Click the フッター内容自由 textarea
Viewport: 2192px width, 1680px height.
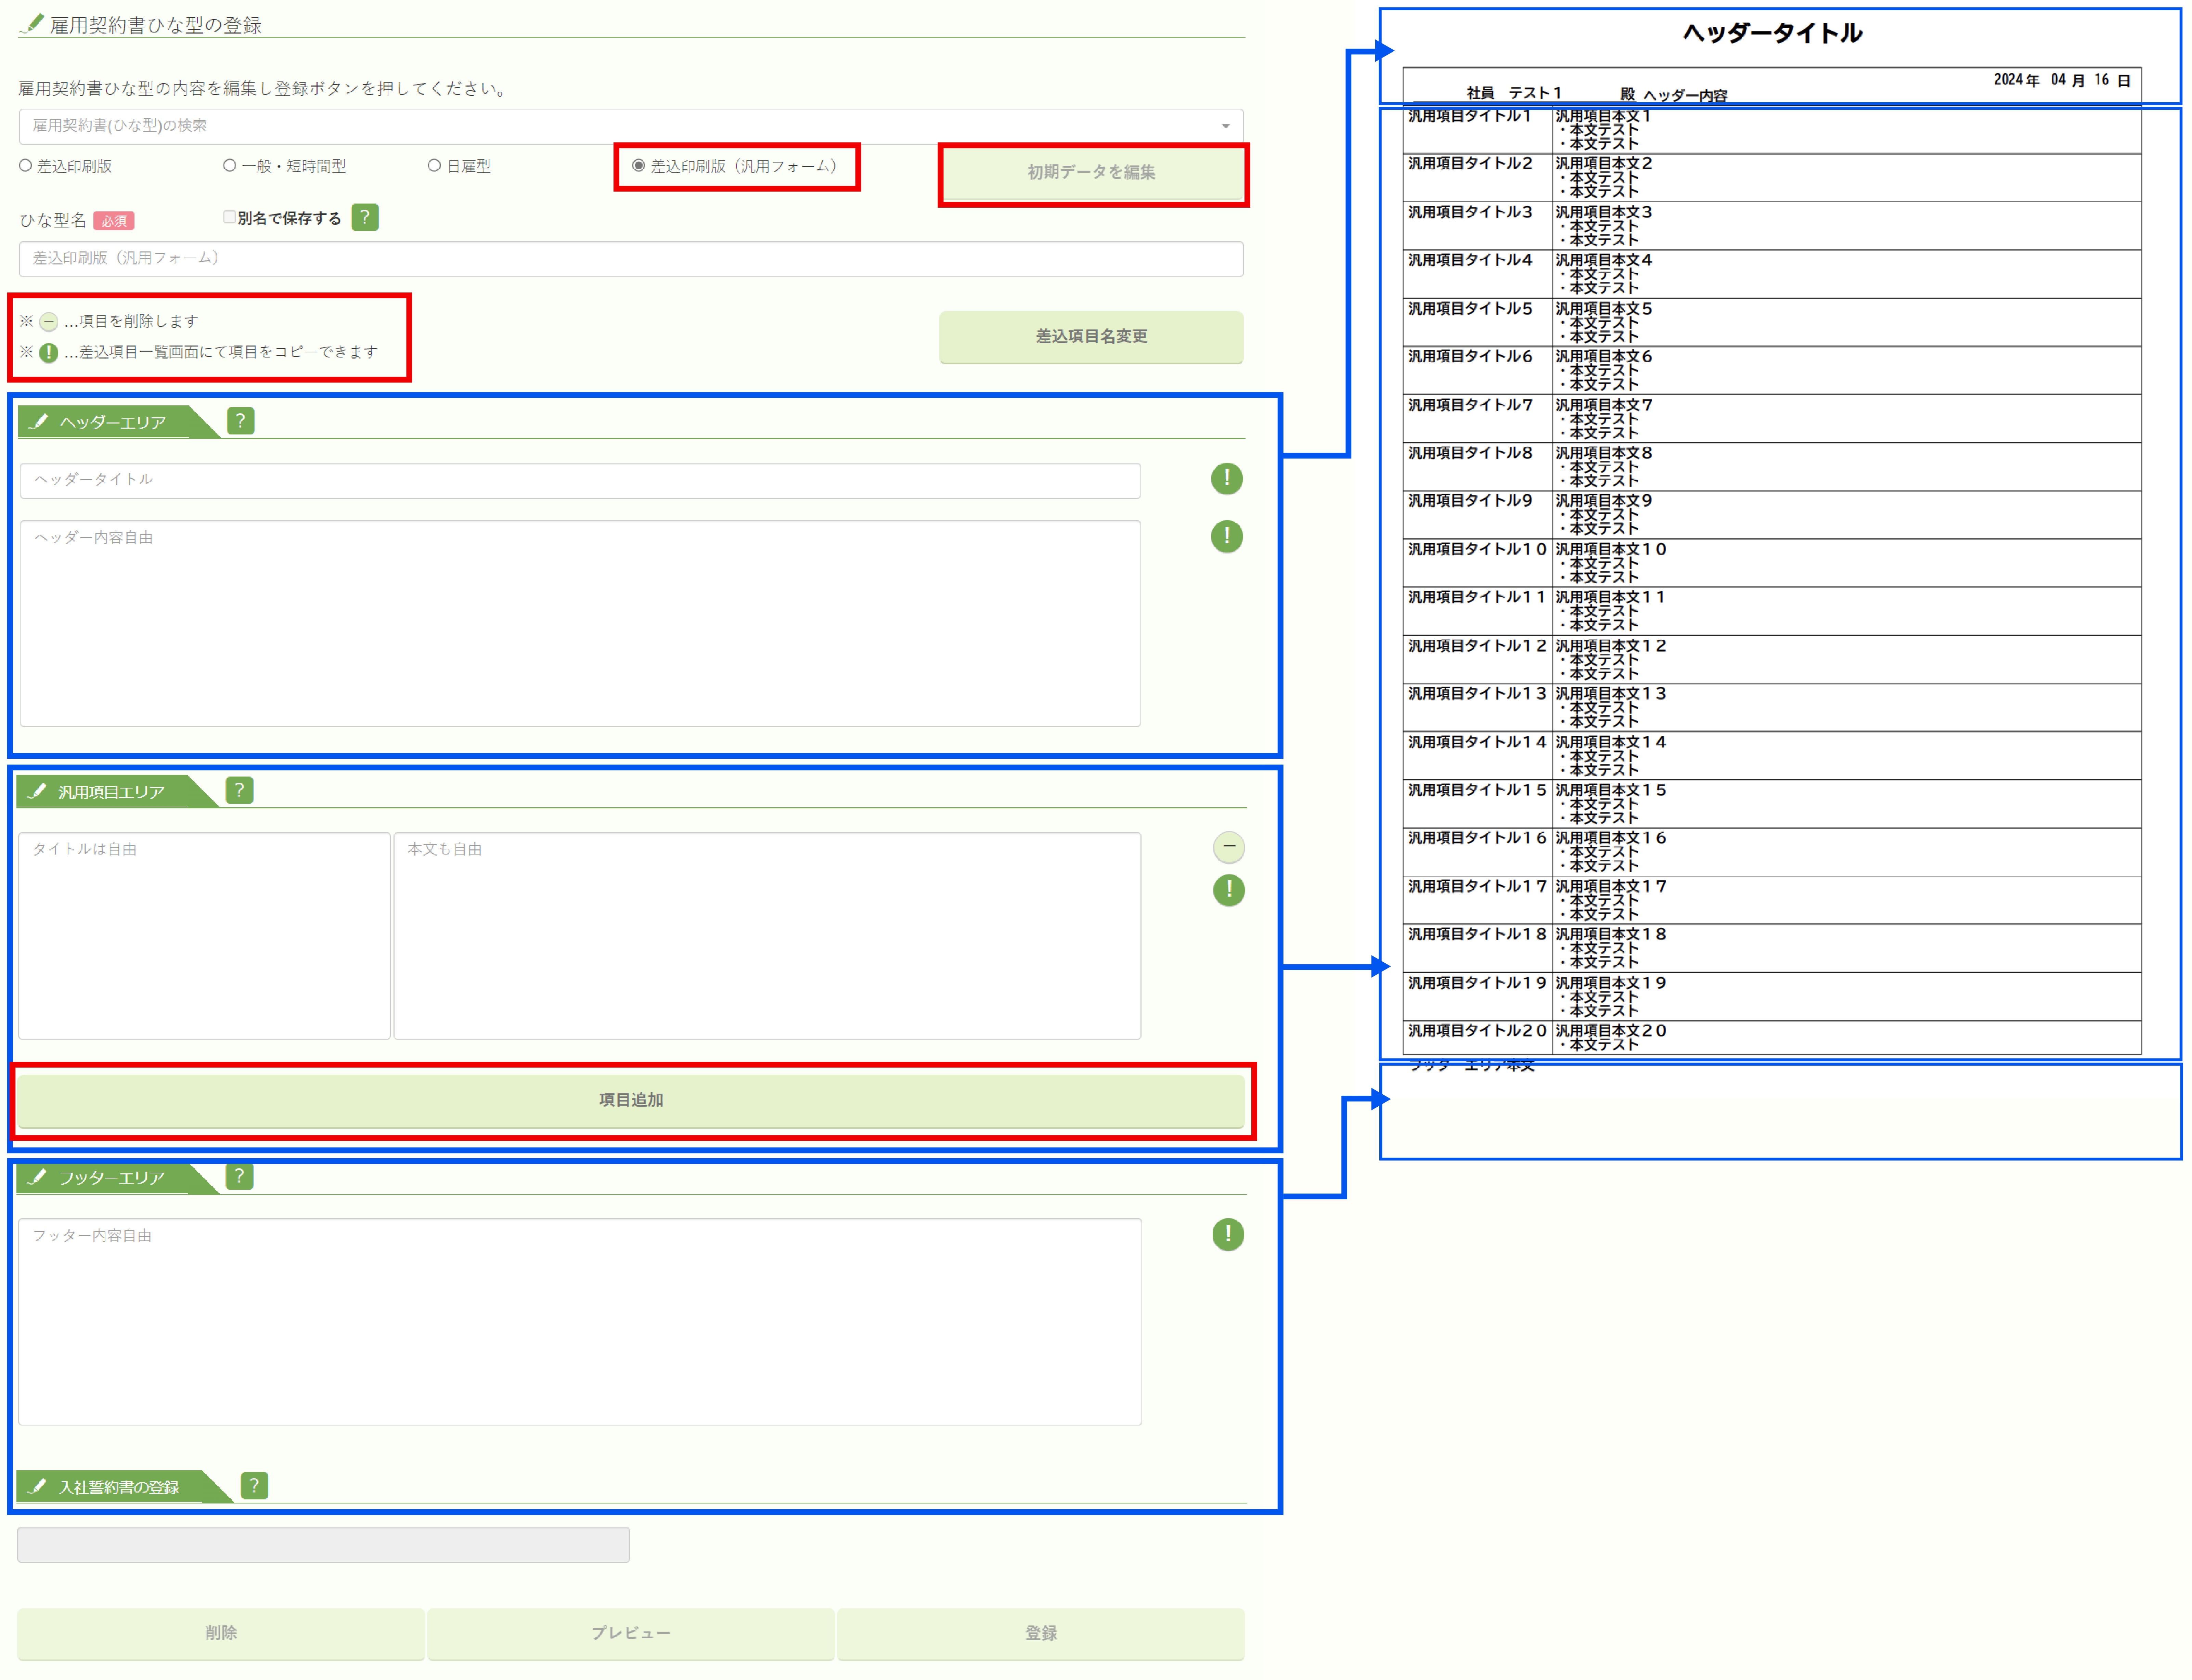(580, 1322)
